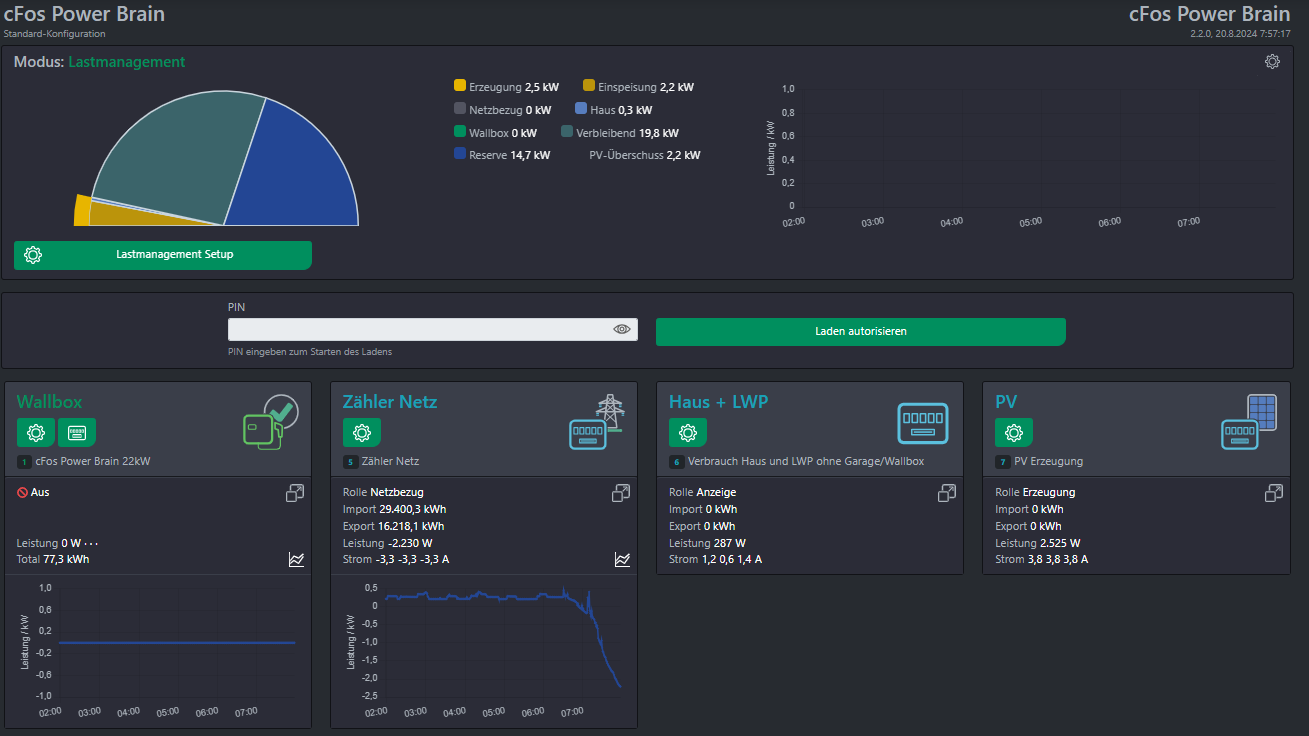Click the Haus blue legend swatch
The width and height of the screenshot is (1309, 736).
(582, 110)
